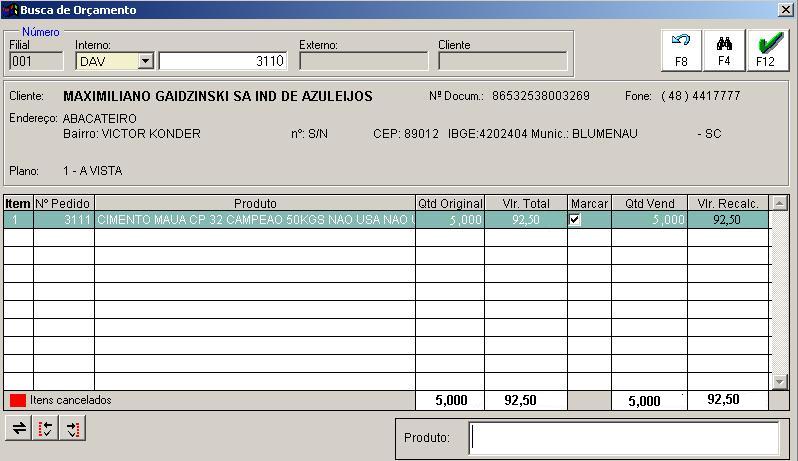This screenshot has width=798, height=461.
Task: Open the Interno DAV dropdown
Action: pos(145,61)
